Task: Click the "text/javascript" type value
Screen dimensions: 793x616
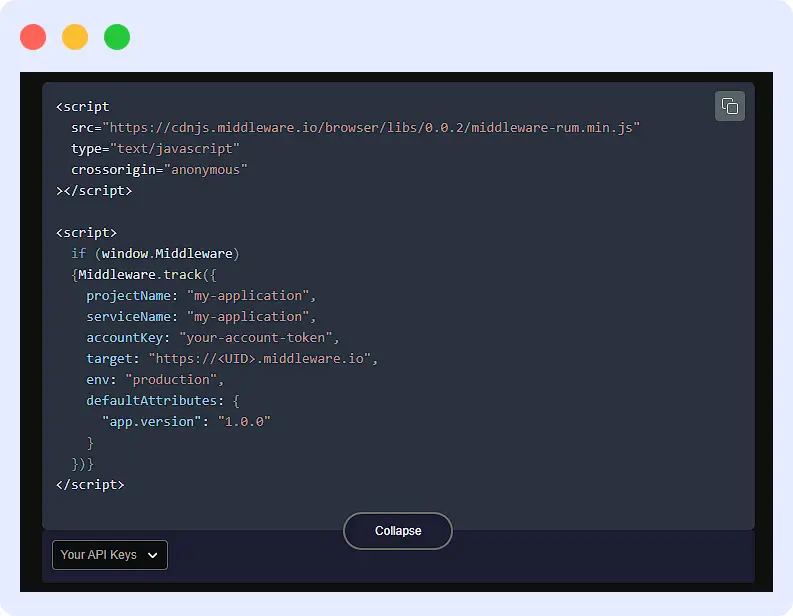Action: click(x=174, y=149)
